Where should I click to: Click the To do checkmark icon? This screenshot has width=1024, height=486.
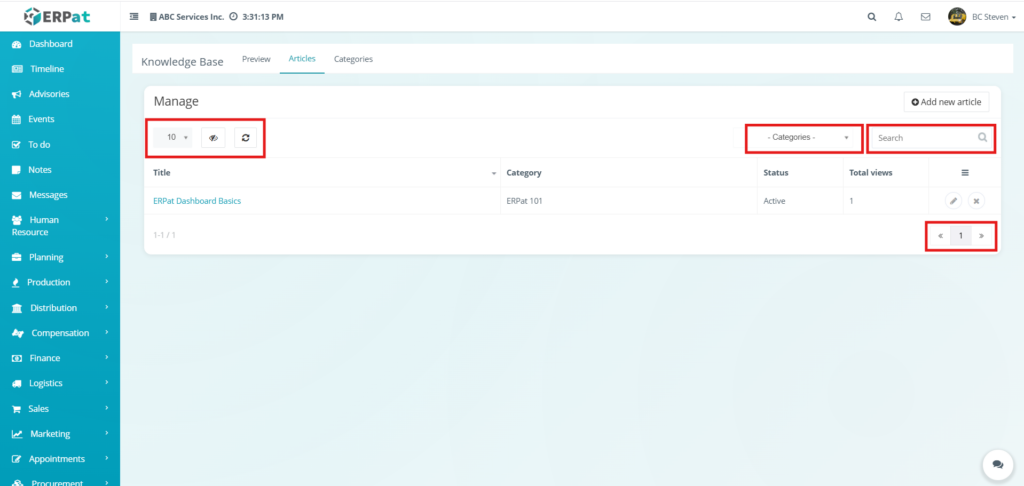click(16, 145)
